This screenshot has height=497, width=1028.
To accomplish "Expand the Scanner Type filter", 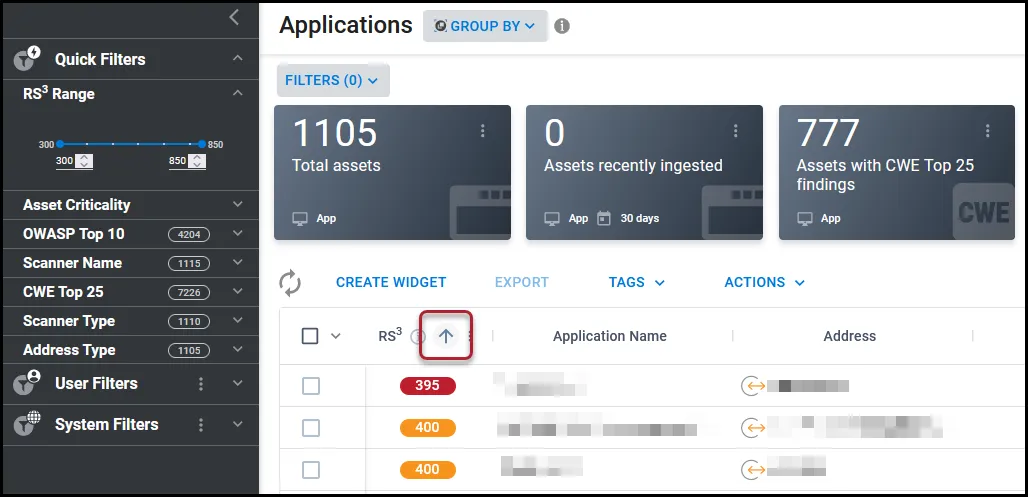I will 238,321.
